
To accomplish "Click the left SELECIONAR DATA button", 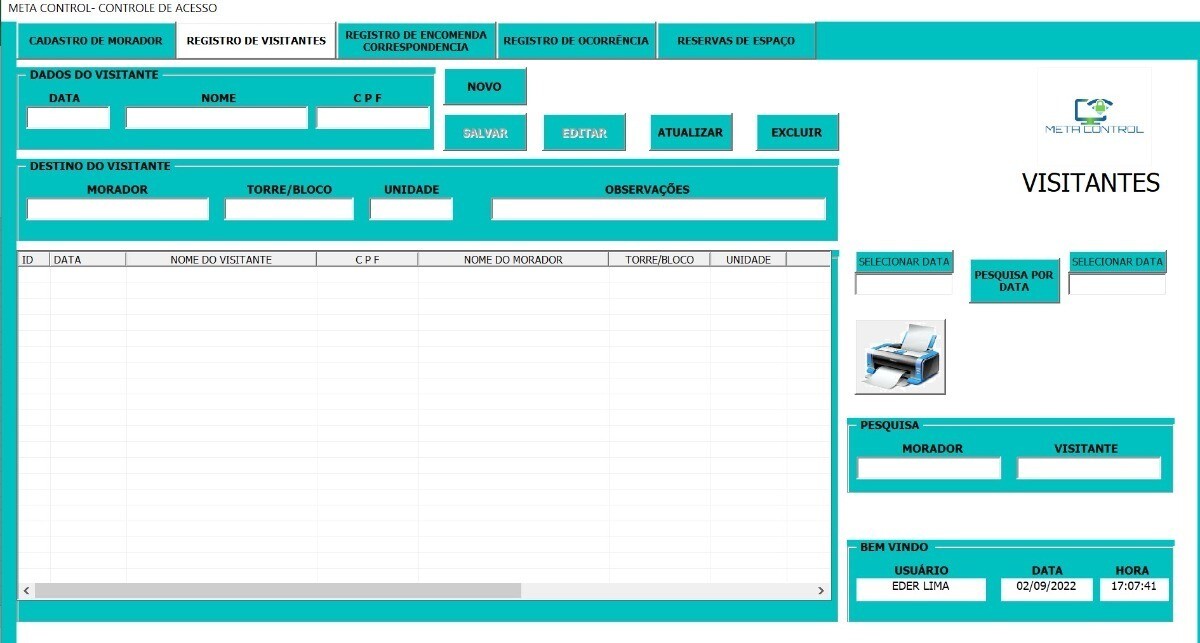I will 904,262.
